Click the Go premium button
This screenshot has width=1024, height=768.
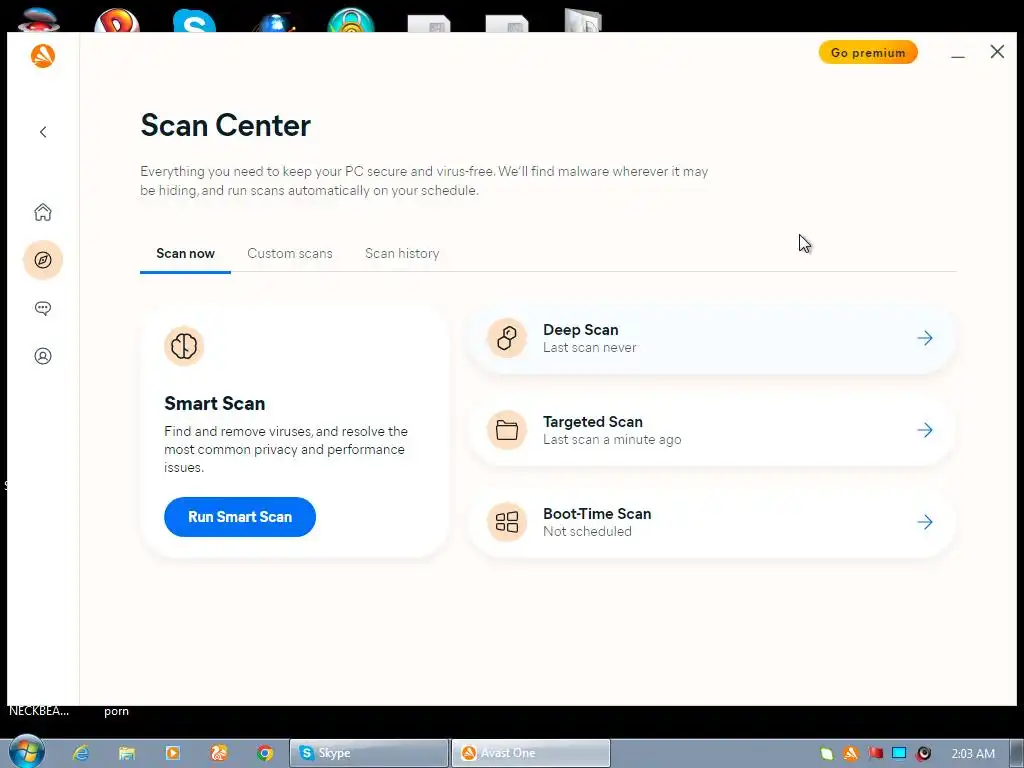pos(868,53)
